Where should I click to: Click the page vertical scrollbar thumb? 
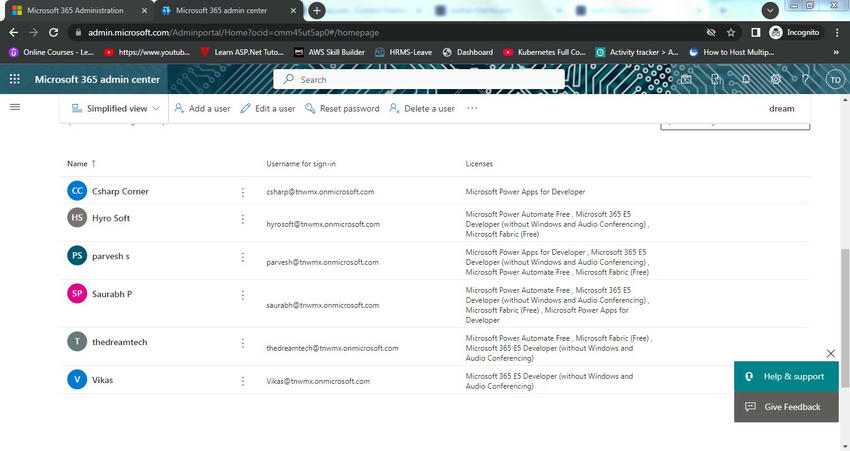point(845,318)
